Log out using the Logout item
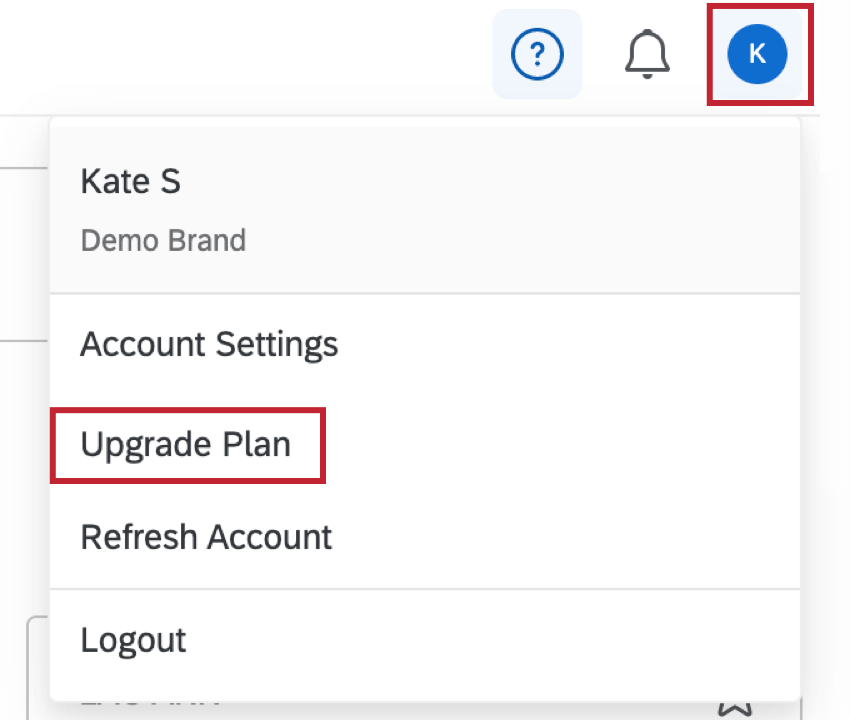Screen dimensions: 850x720 (x=133, y=640)
